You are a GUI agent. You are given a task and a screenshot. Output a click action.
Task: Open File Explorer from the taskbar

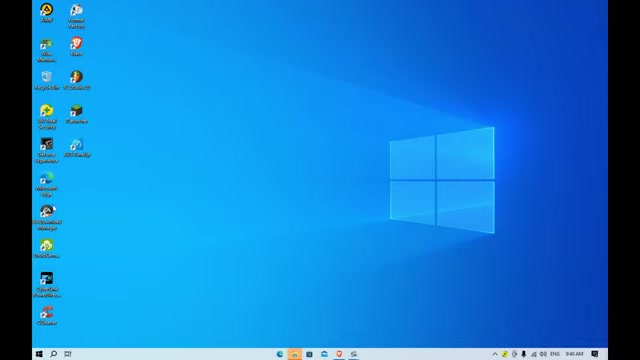coord(295,354)
